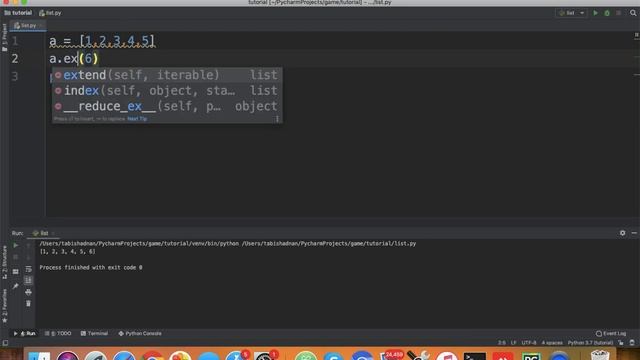
Task: Open Structure tool window sidebar button
Action: point(4,262)
